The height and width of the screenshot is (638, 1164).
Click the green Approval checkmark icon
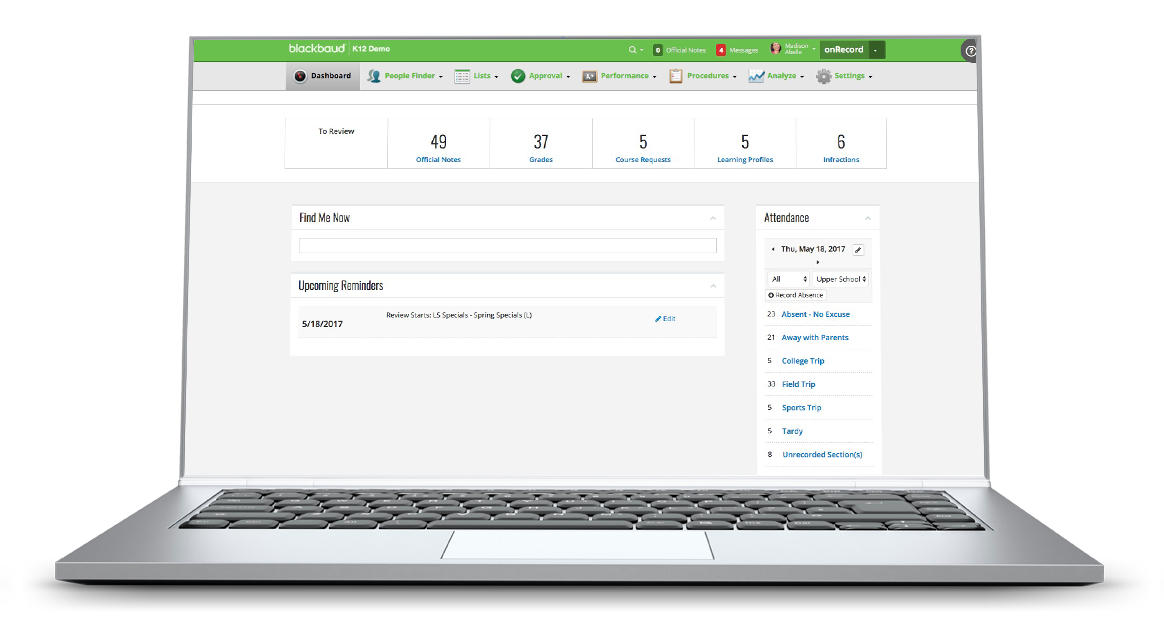tap(518, 75)
